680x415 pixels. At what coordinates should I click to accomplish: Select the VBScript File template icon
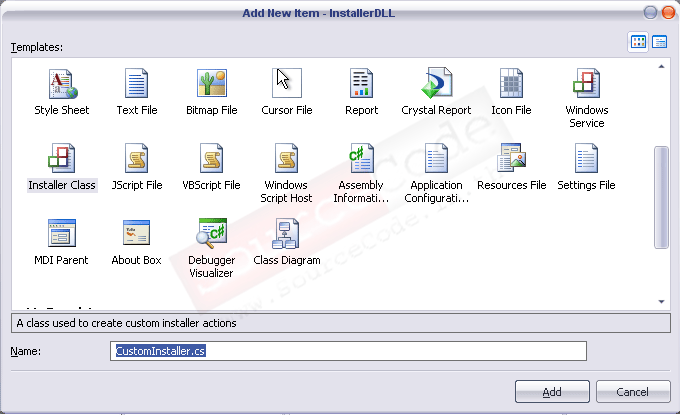click(212, 158)
